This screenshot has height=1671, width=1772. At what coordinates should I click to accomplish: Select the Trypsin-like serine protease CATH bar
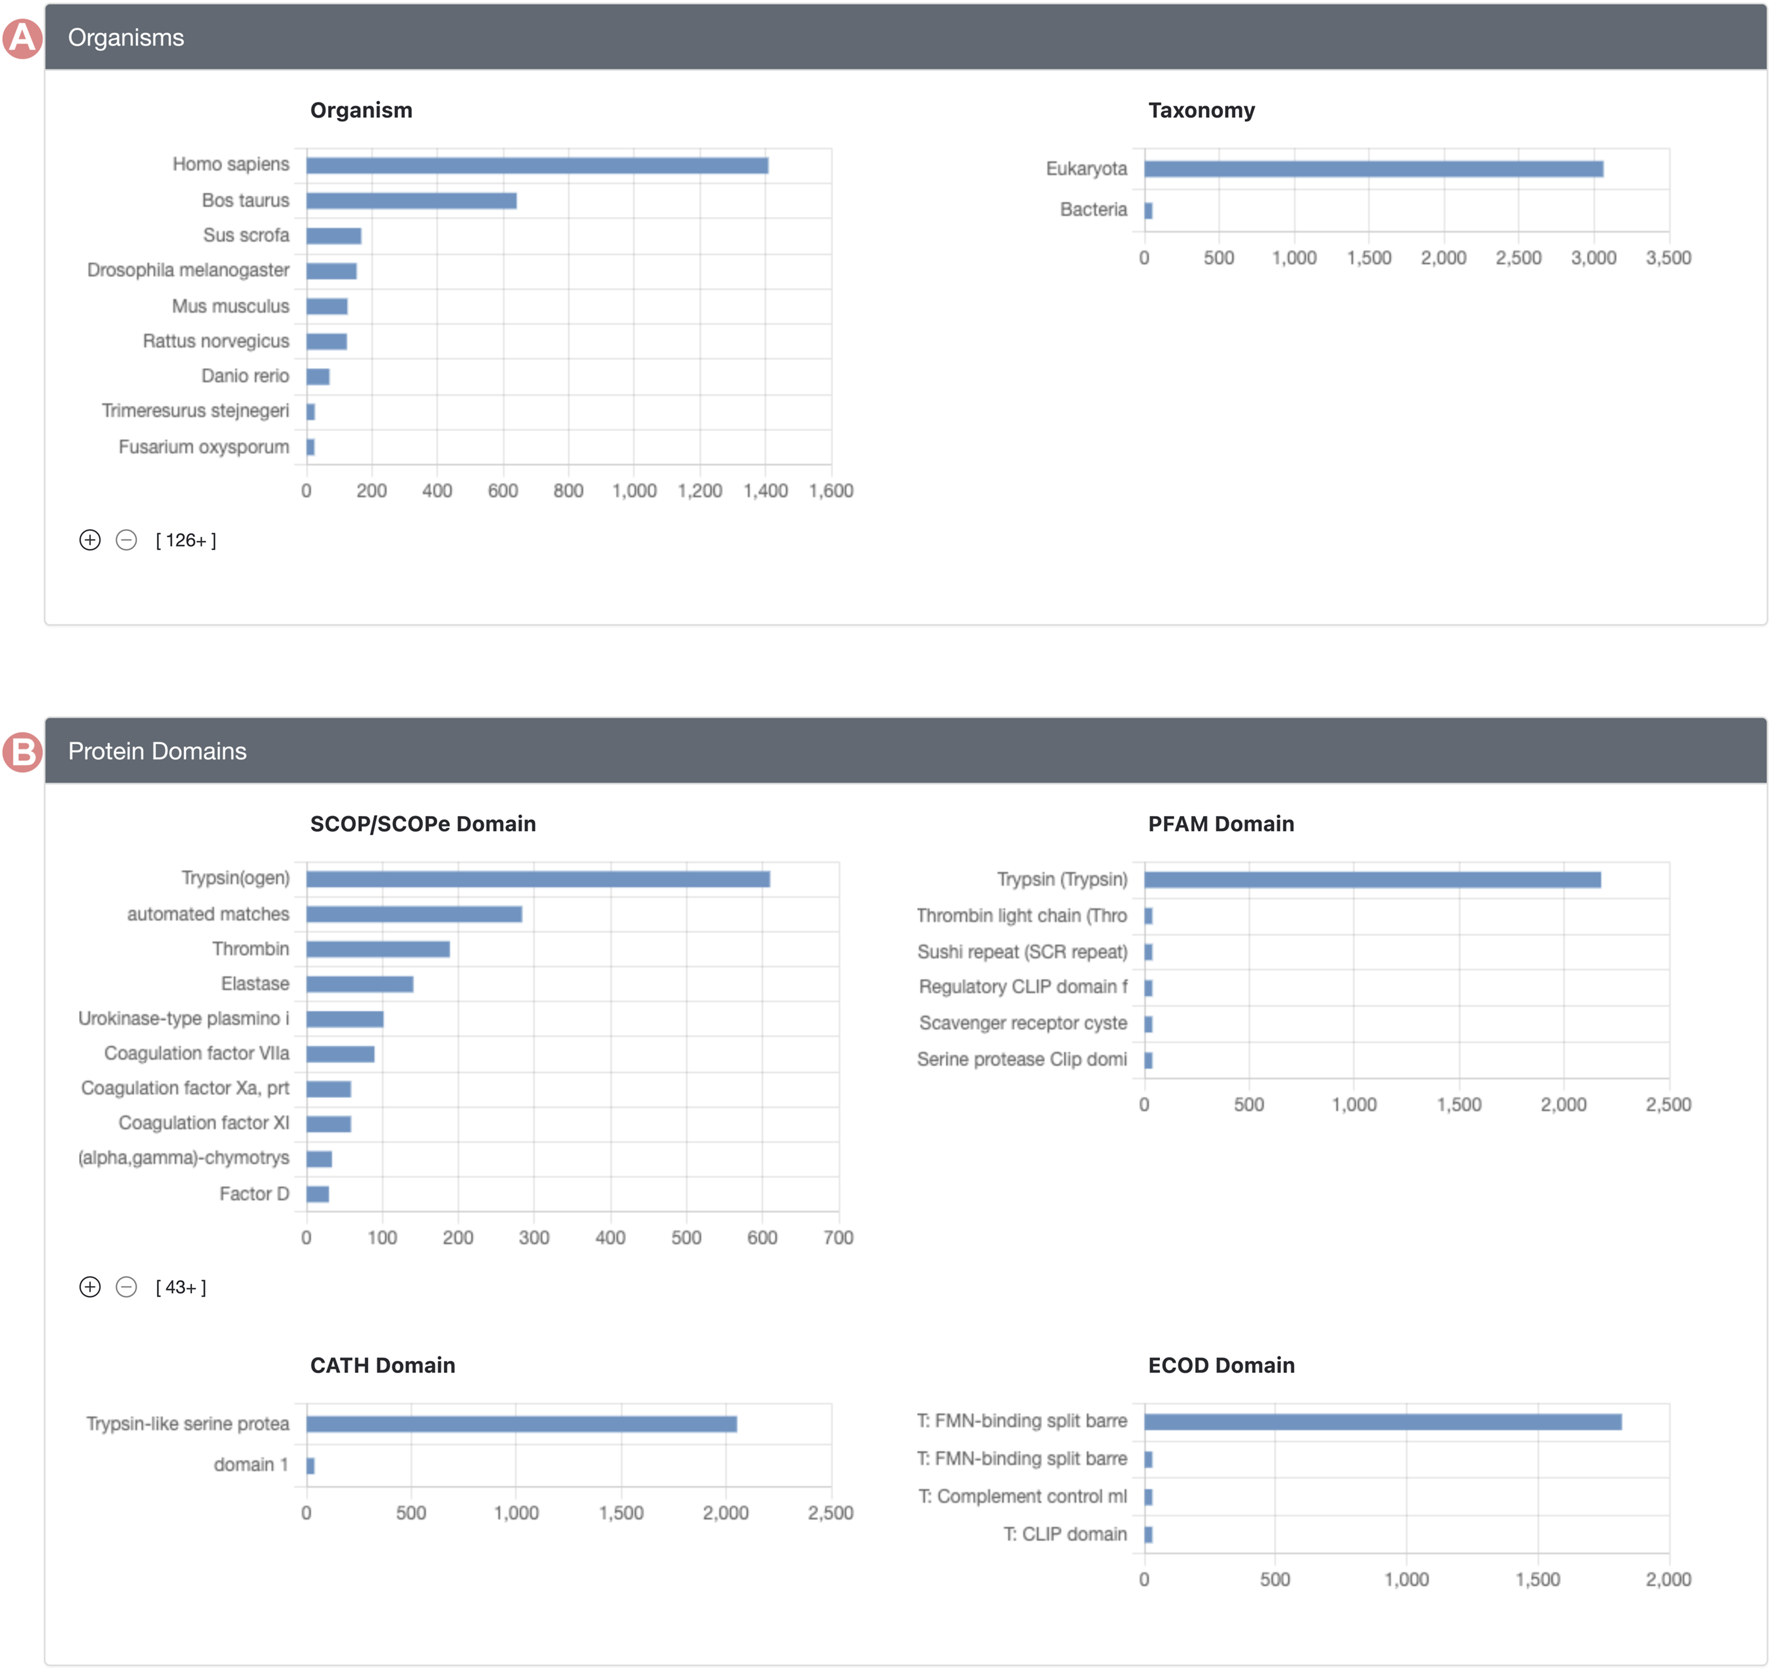click(521, 1424)
